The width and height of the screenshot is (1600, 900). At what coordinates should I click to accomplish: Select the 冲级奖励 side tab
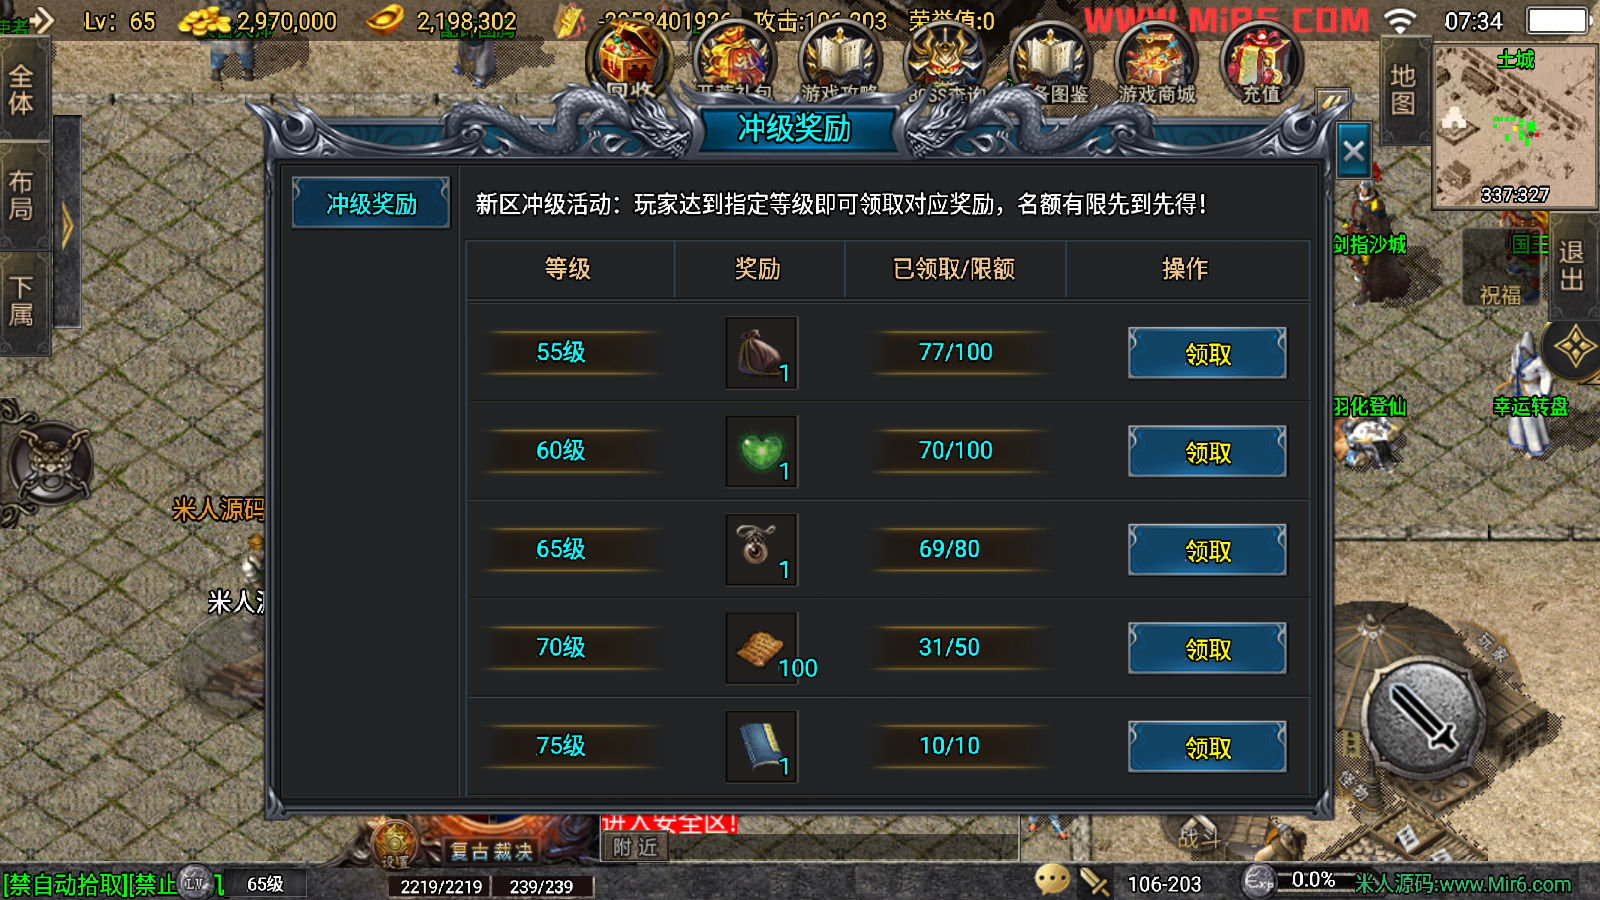(x=371, y=204)
